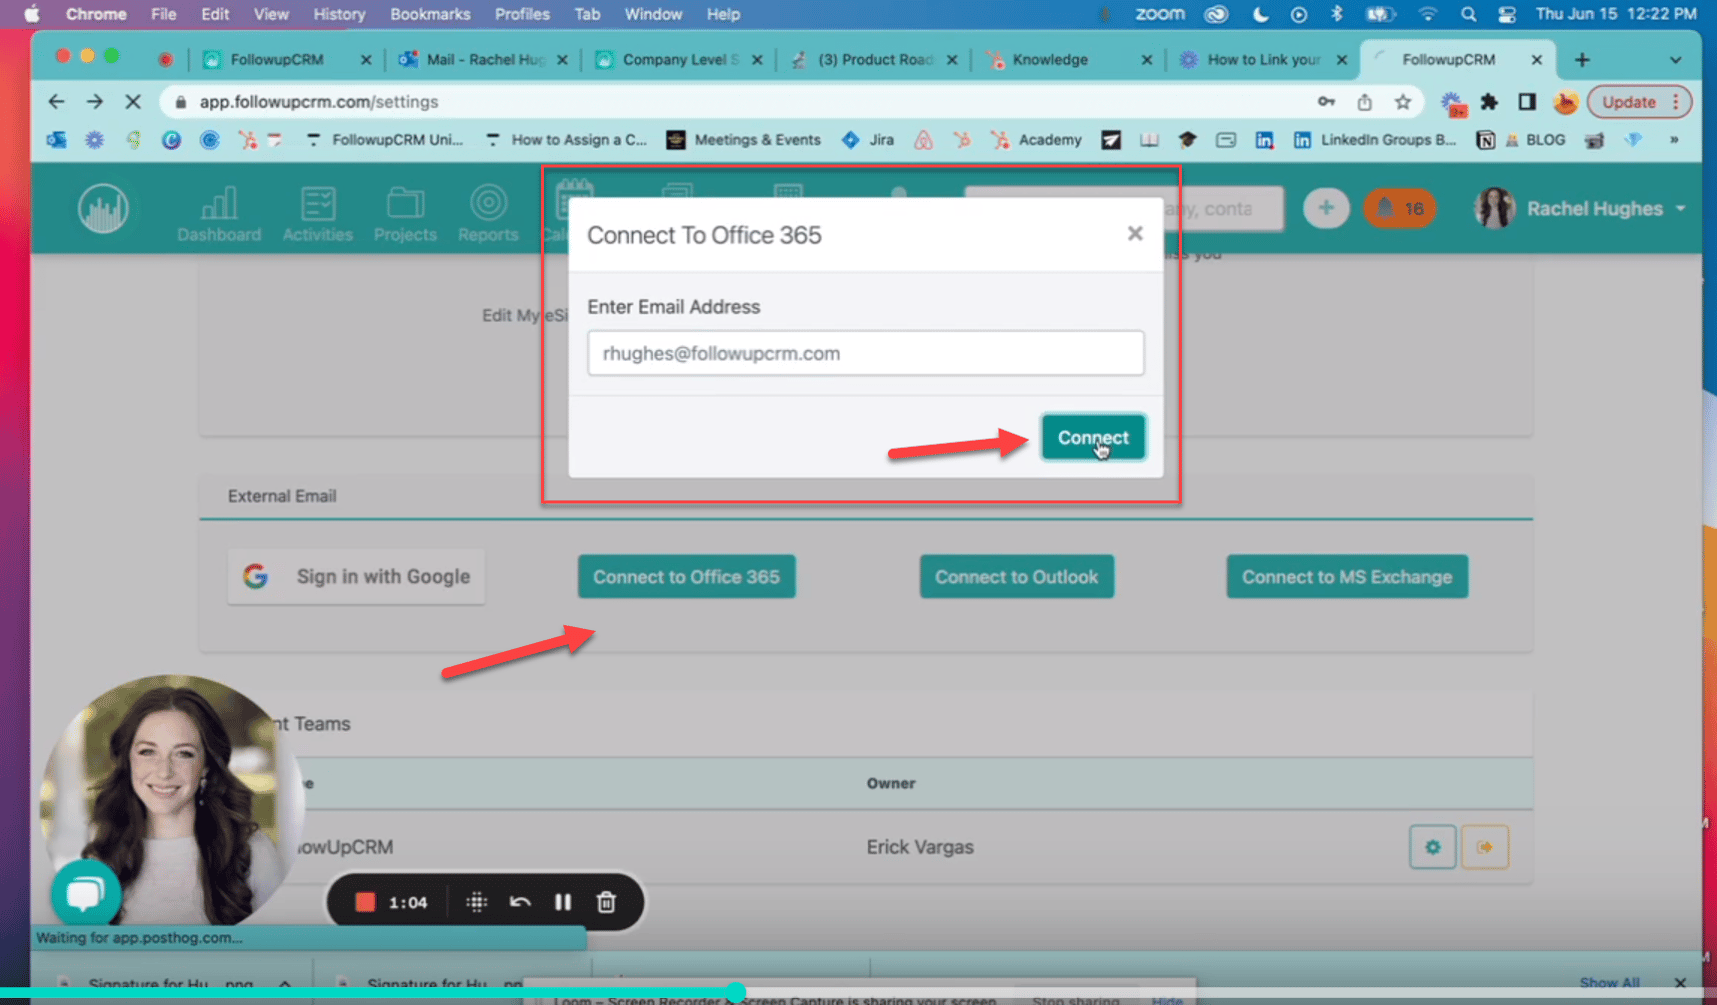Open the Chrome tab search chevron
Viewport: 1717px width, 1005px height.
coord(1677,59)
